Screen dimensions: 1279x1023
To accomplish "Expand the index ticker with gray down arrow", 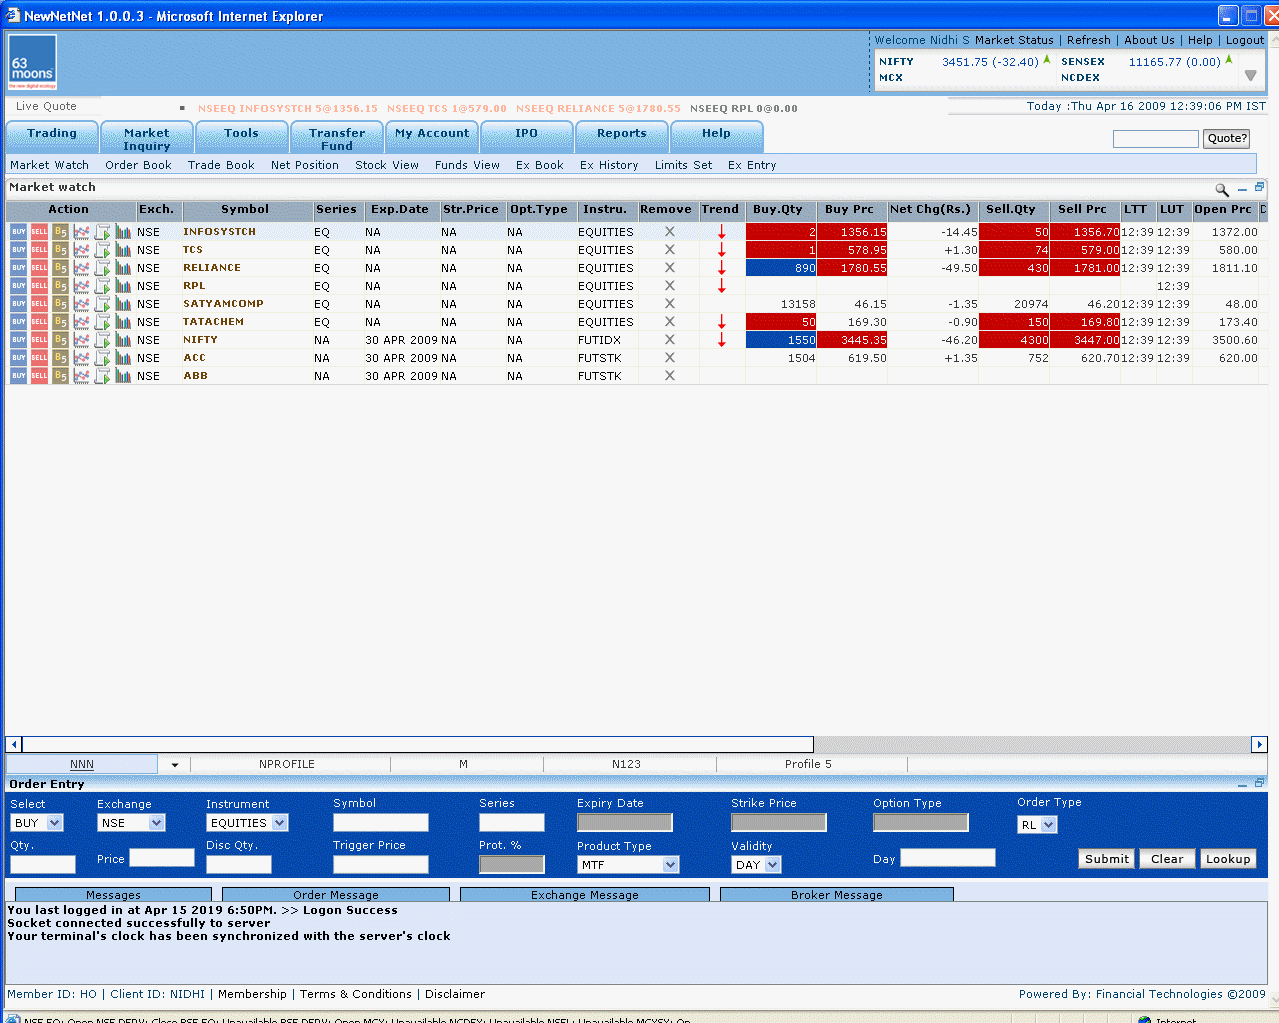I will 1250,76.
